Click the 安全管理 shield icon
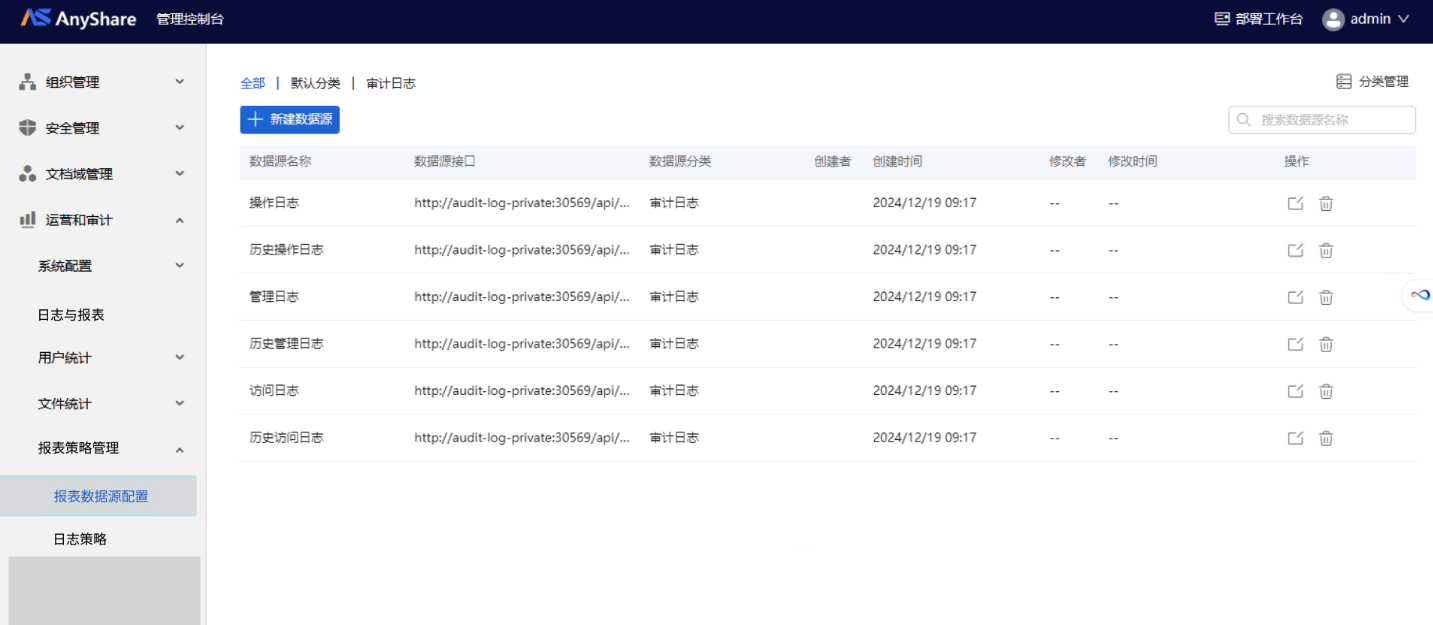The image size is (1433, 625). pos(28,128)
